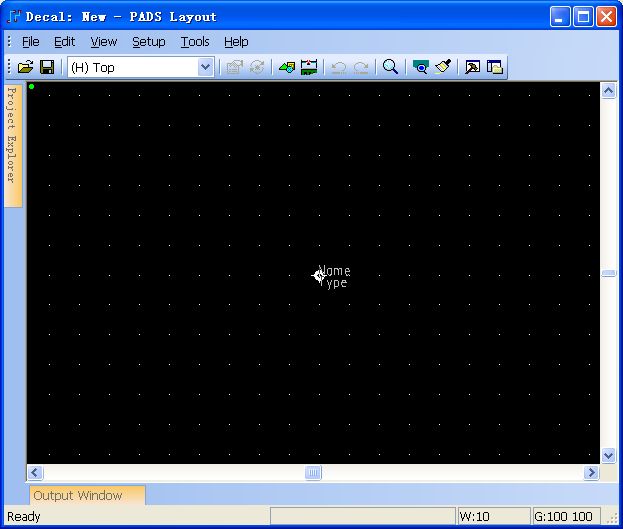Select the Zoom magnifier tool
The width and height of the screenshot is (623, 529).
pos(390,67)
